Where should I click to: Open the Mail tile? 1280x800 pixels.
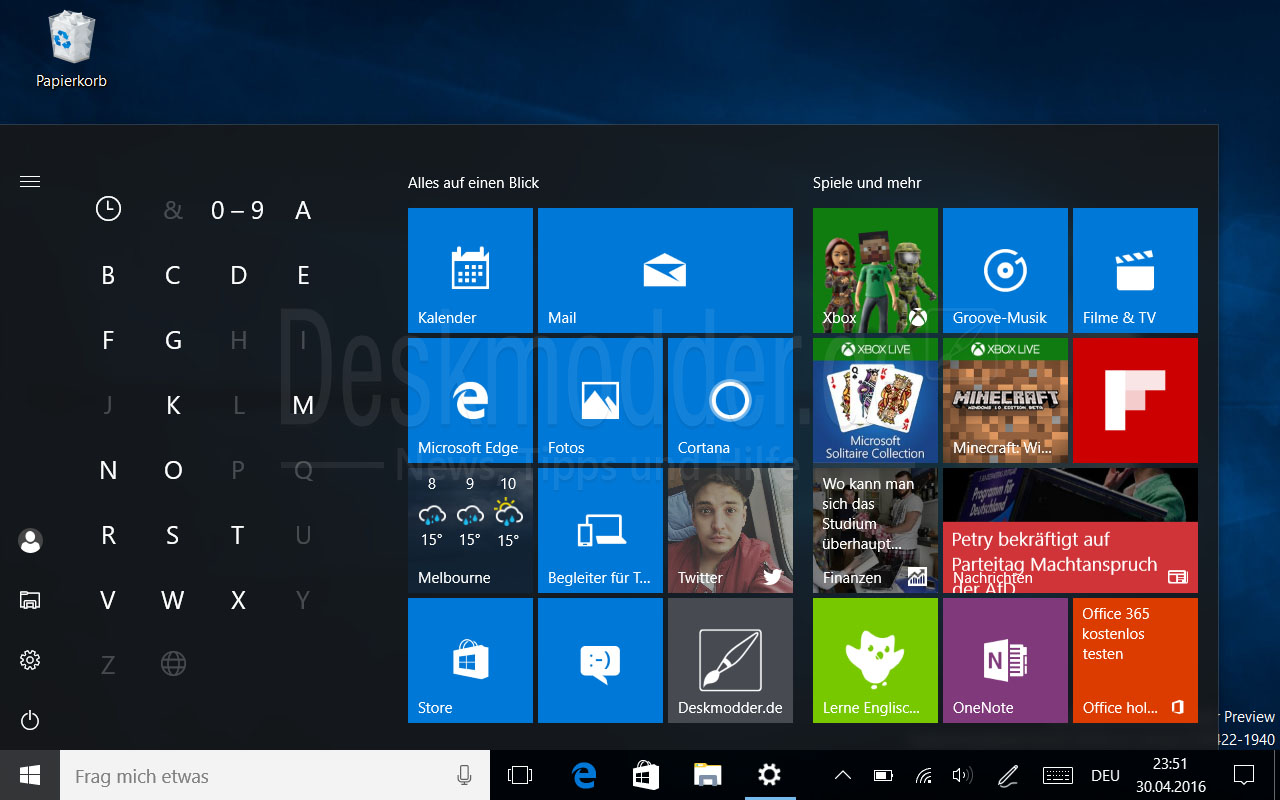point(665,270)
